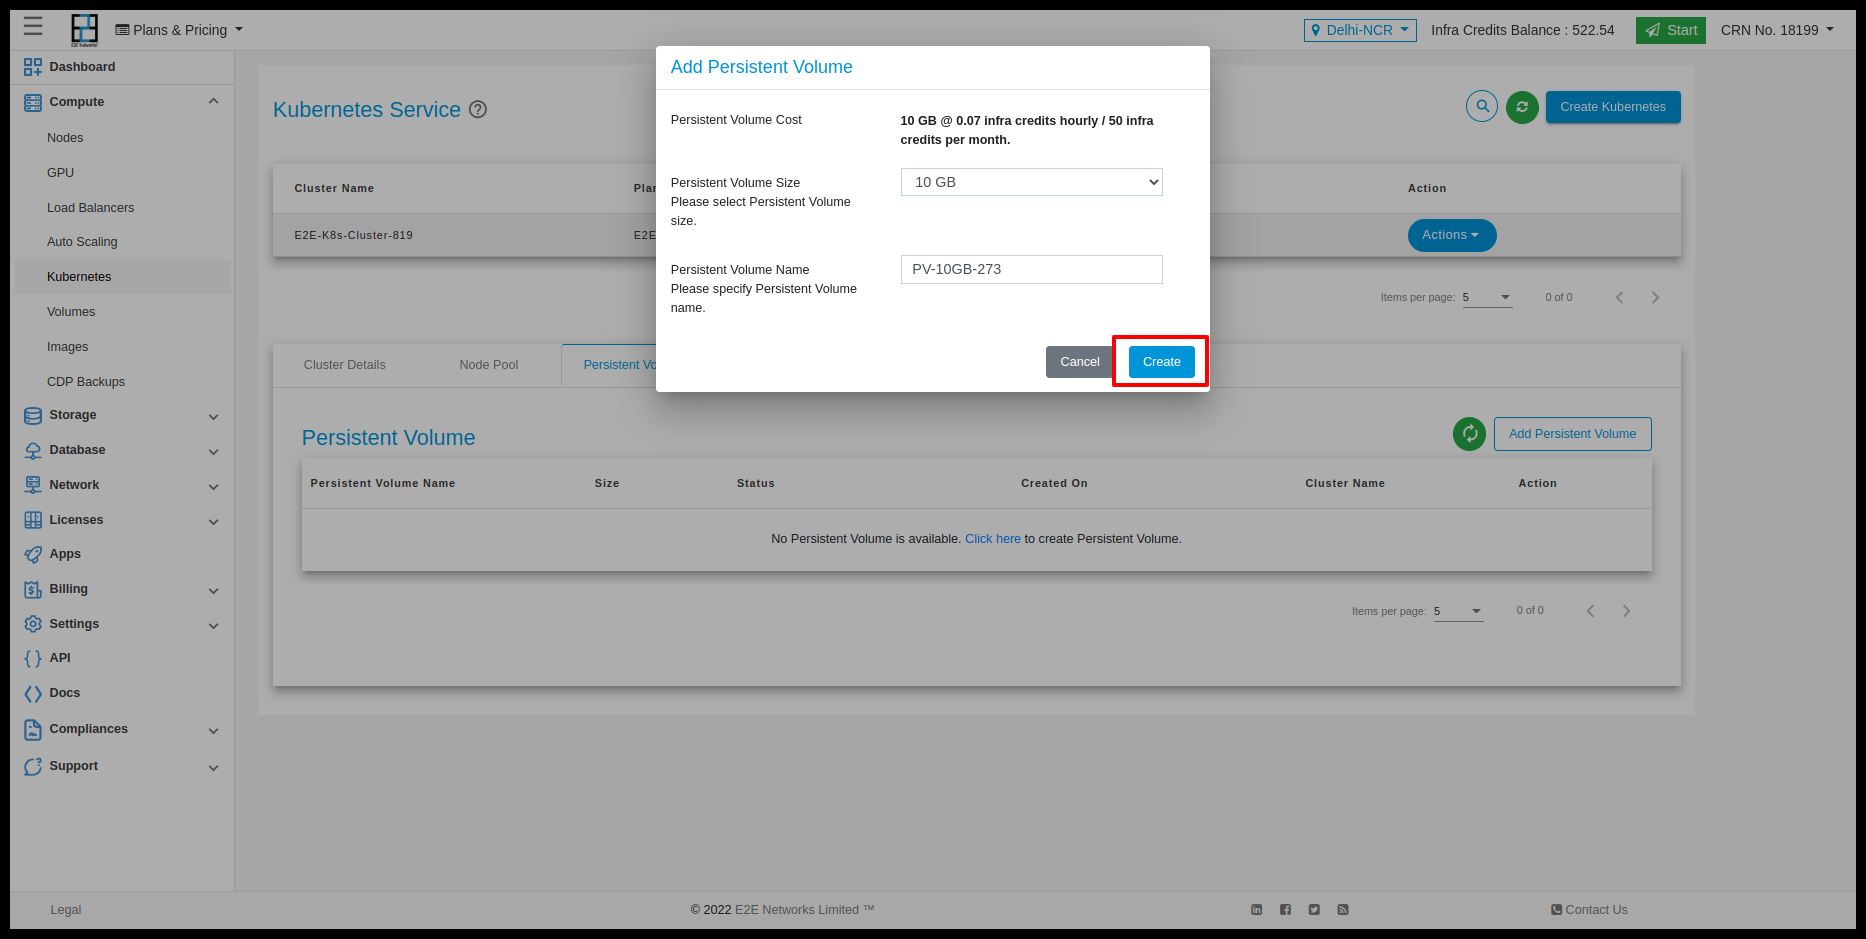This screenshot has height=939, width=1866.
Task: Click the green Start button
Action: pos(1670,30)
